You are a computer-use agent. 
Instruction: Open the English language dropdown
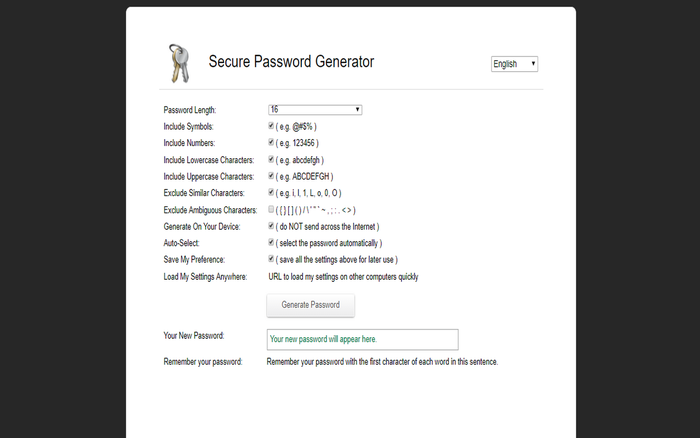pyautogui.click(x=514, y=64)
